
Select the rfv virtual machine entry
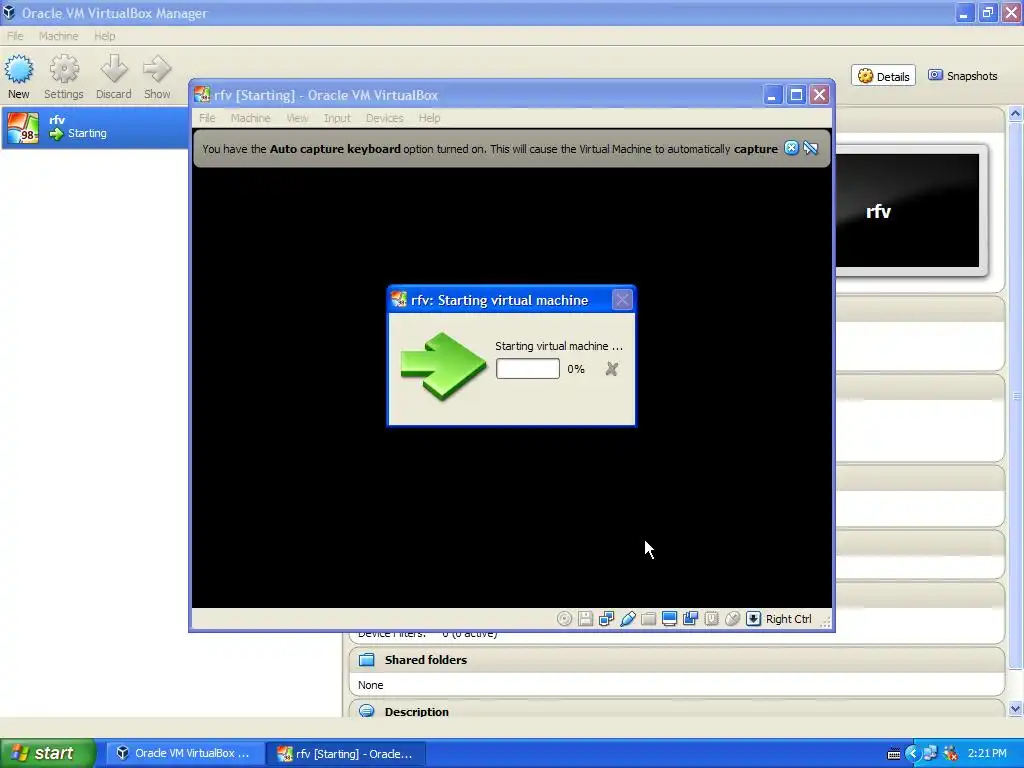[95, 127]
